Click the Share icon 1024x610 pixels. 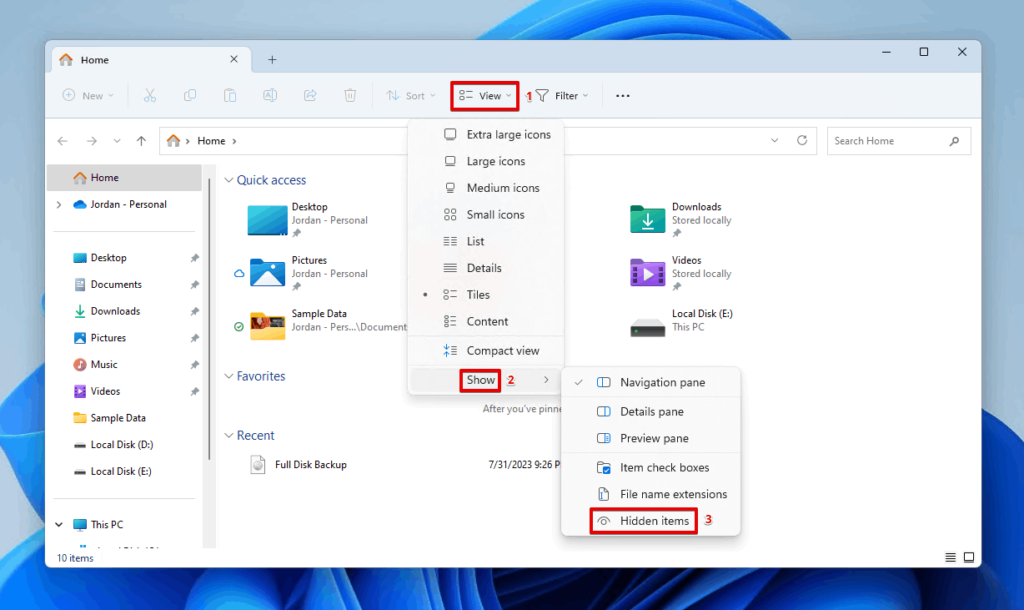310,95
